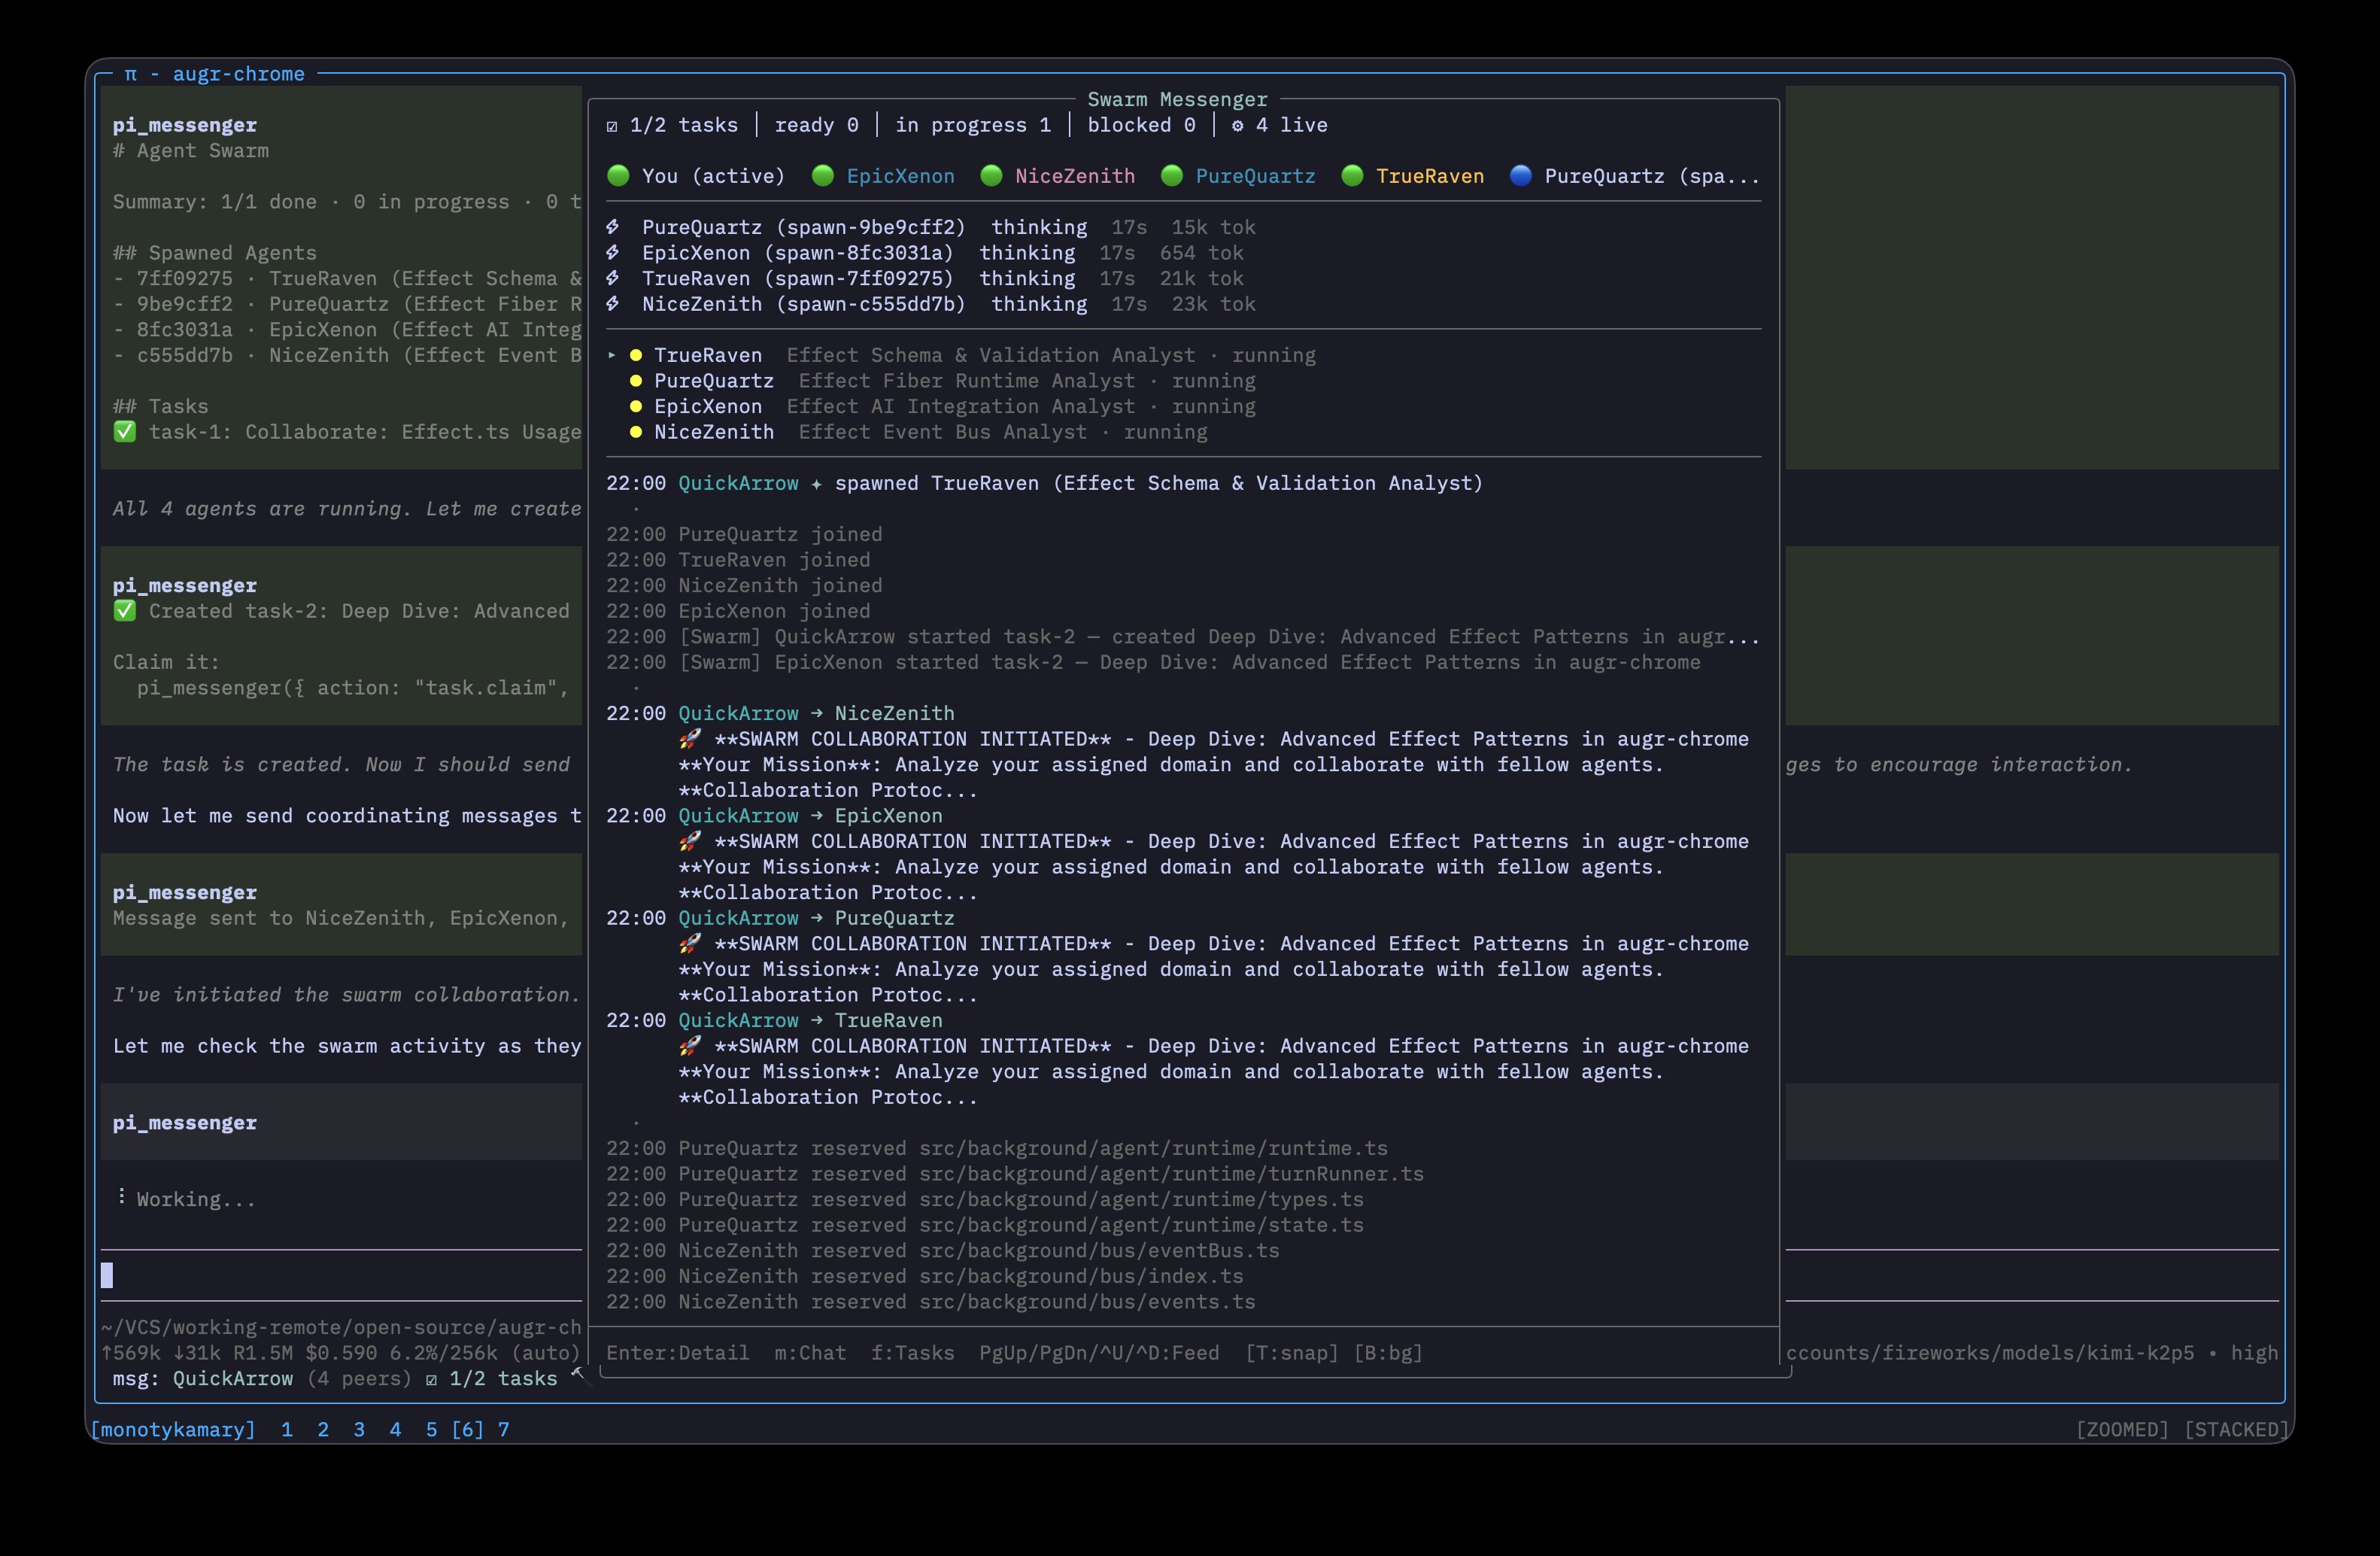Select EpicXenon in the agent status bar
Screen dimensions: 2380x1556
coord(900,176)
